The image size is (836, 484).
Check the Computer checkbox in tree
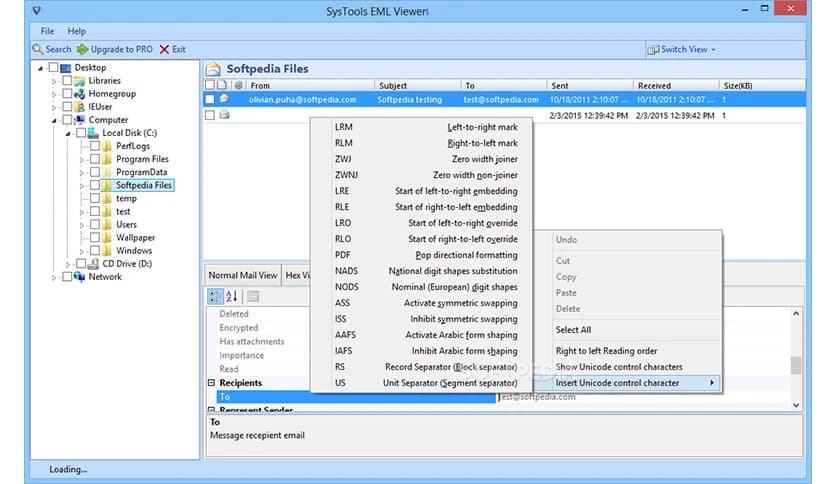[67, 120]
